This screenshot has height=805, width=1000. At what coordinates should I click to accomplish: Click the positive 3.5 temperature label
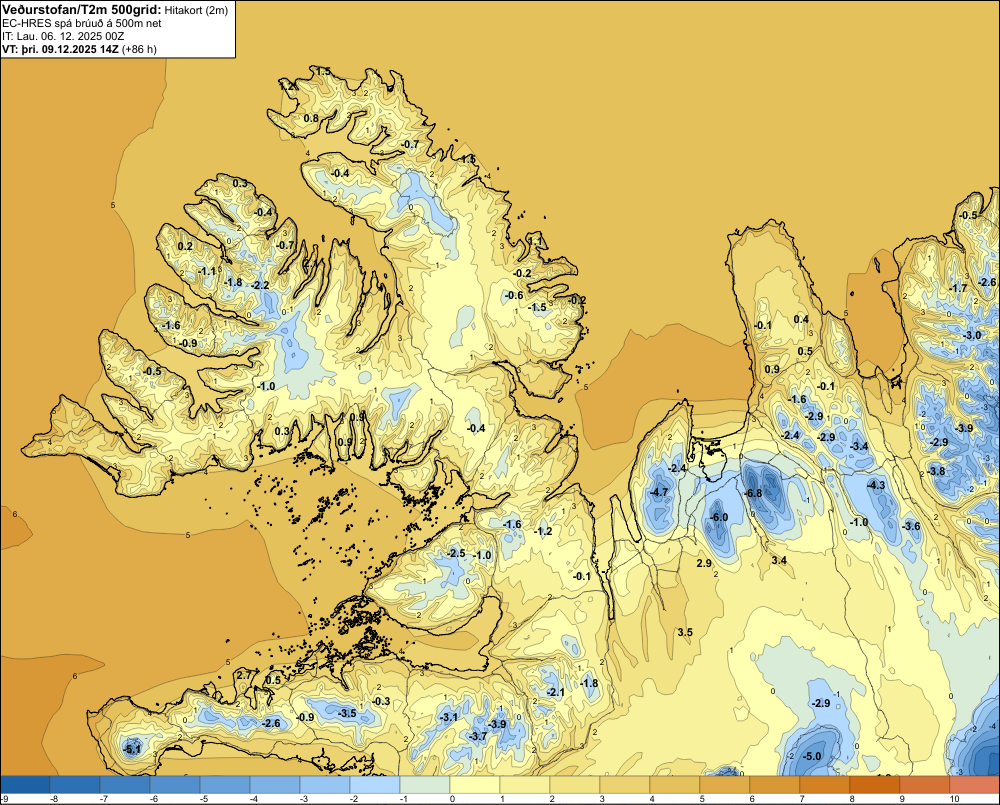[685, 632]
